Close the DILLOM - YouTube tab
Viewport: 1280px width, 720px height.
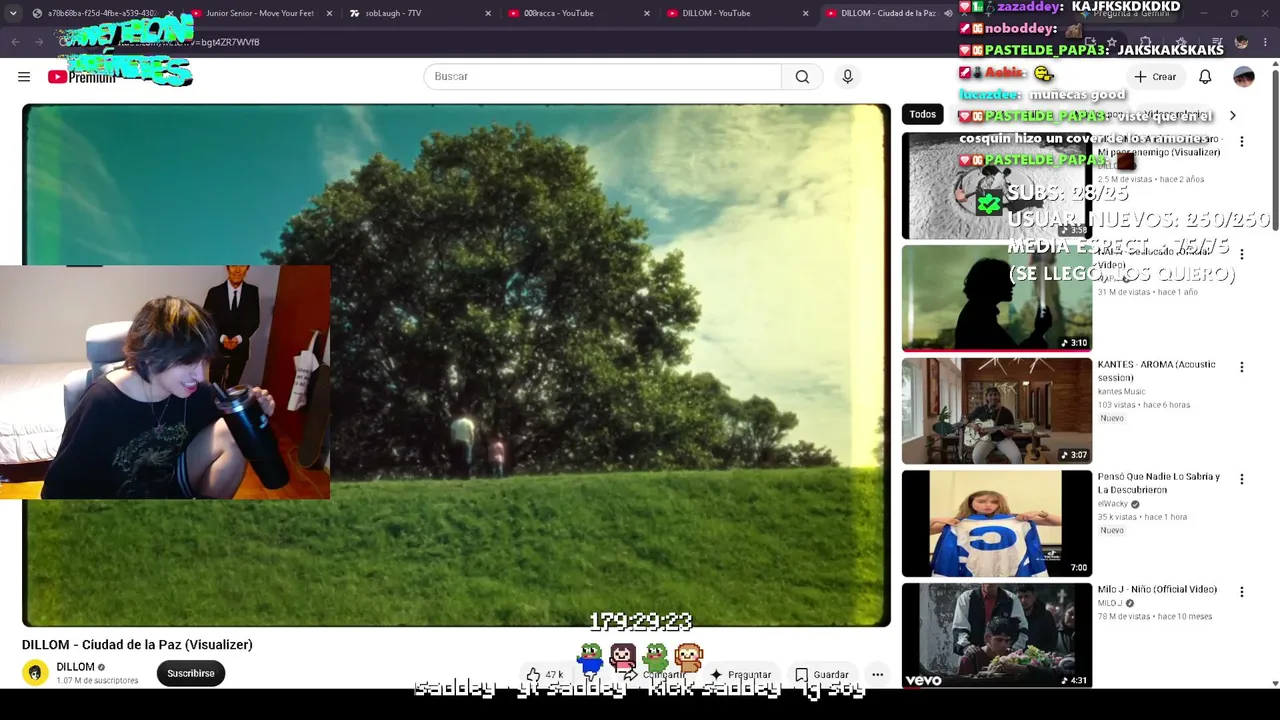click(805, 13)
